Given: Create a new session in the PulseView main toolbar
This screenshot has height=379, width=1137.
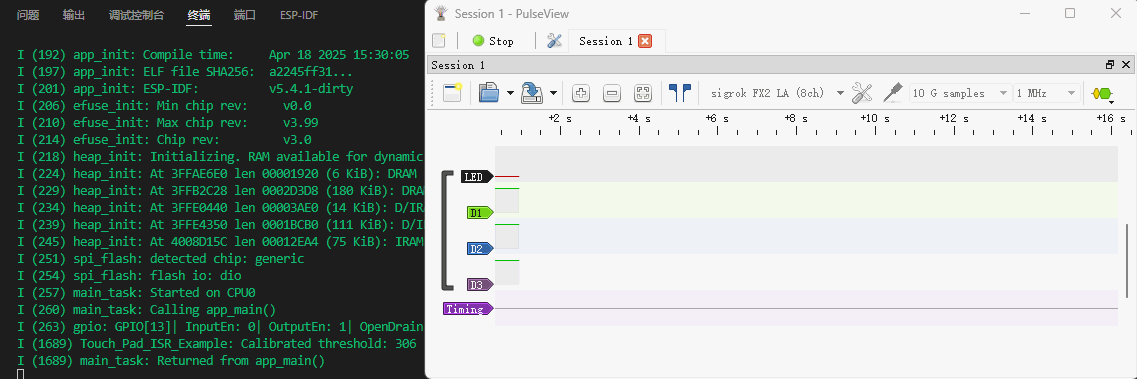Looking at the screenshot, I should tap(439, 41).
